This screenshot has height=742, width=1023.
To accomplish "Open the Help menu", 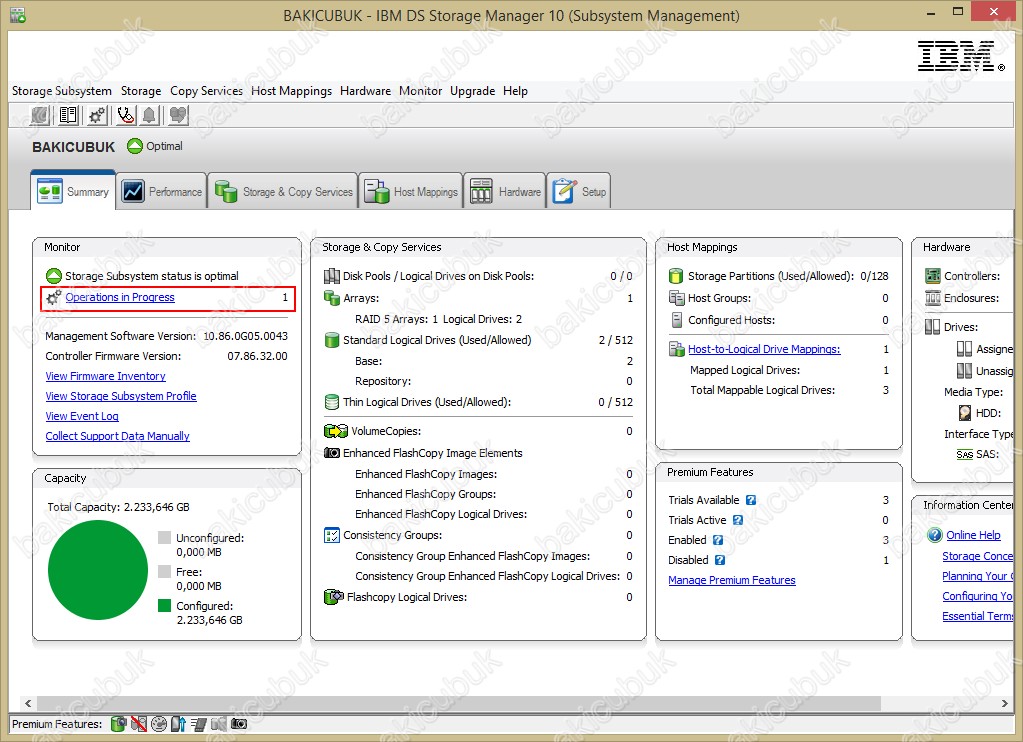I will pos(515,91).
